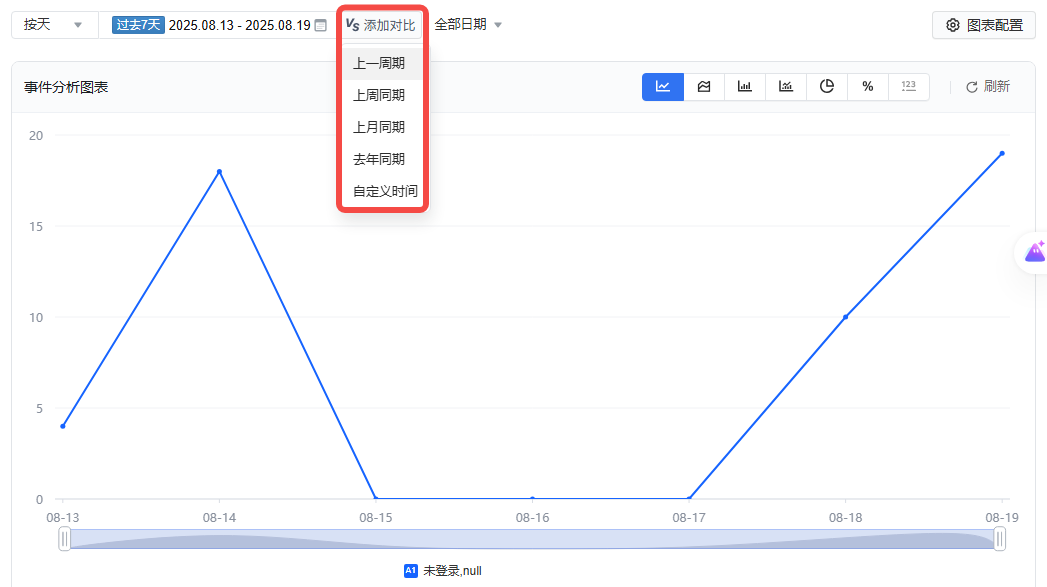Switch to the pie chart icon
The image size is (1047, 587).
(827, 87)
